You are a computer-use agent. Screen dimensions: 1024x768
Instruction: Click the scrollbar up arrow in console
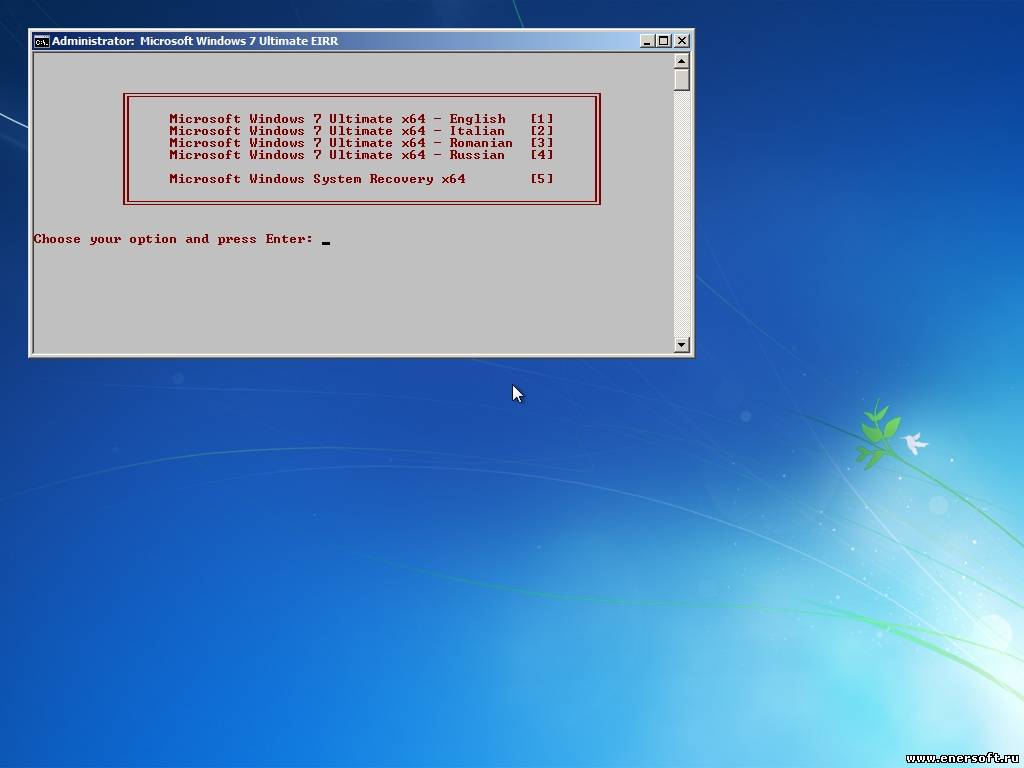[682, 60]
